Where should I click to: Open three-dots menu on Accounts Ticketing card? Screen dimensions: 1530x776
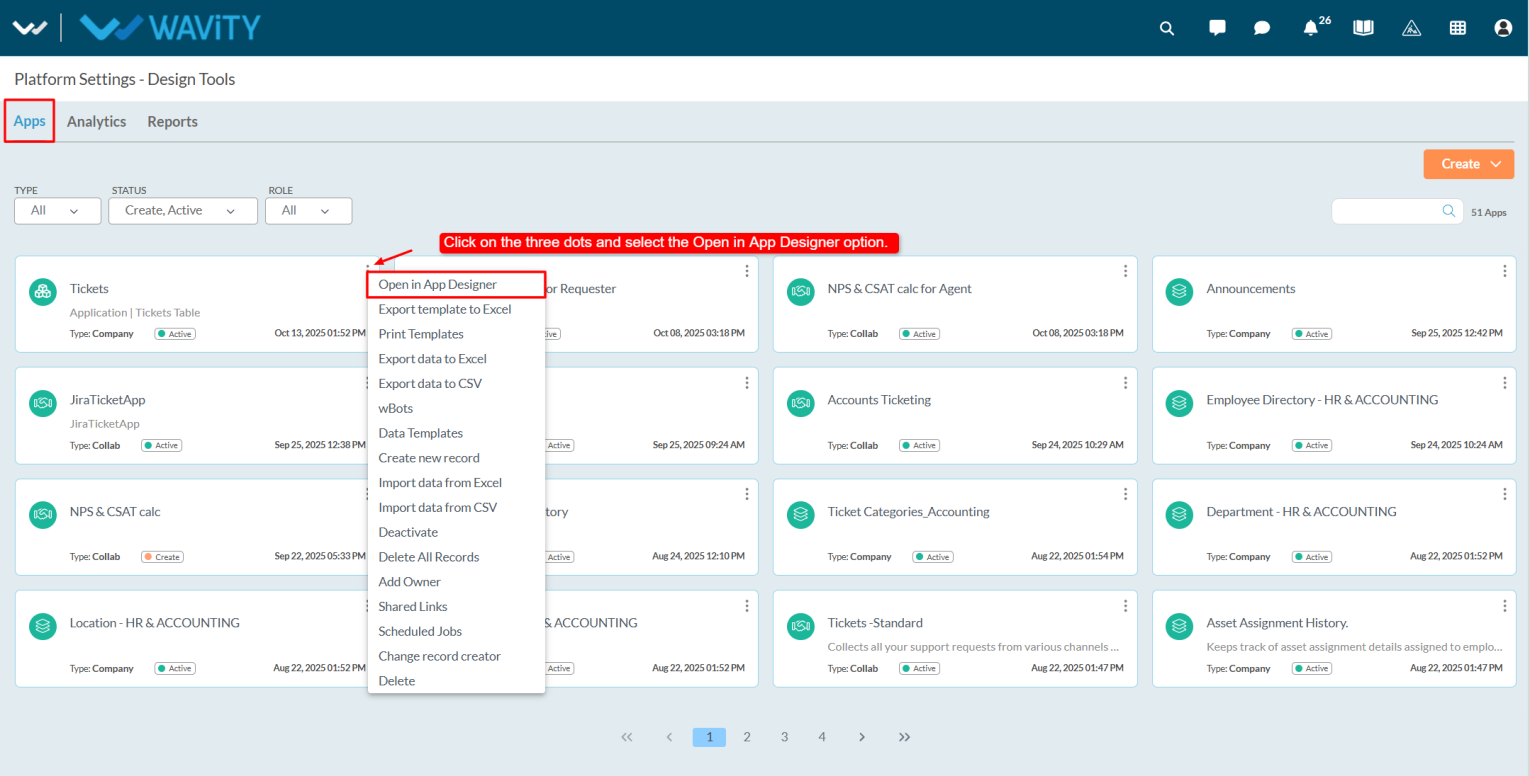1125,383
